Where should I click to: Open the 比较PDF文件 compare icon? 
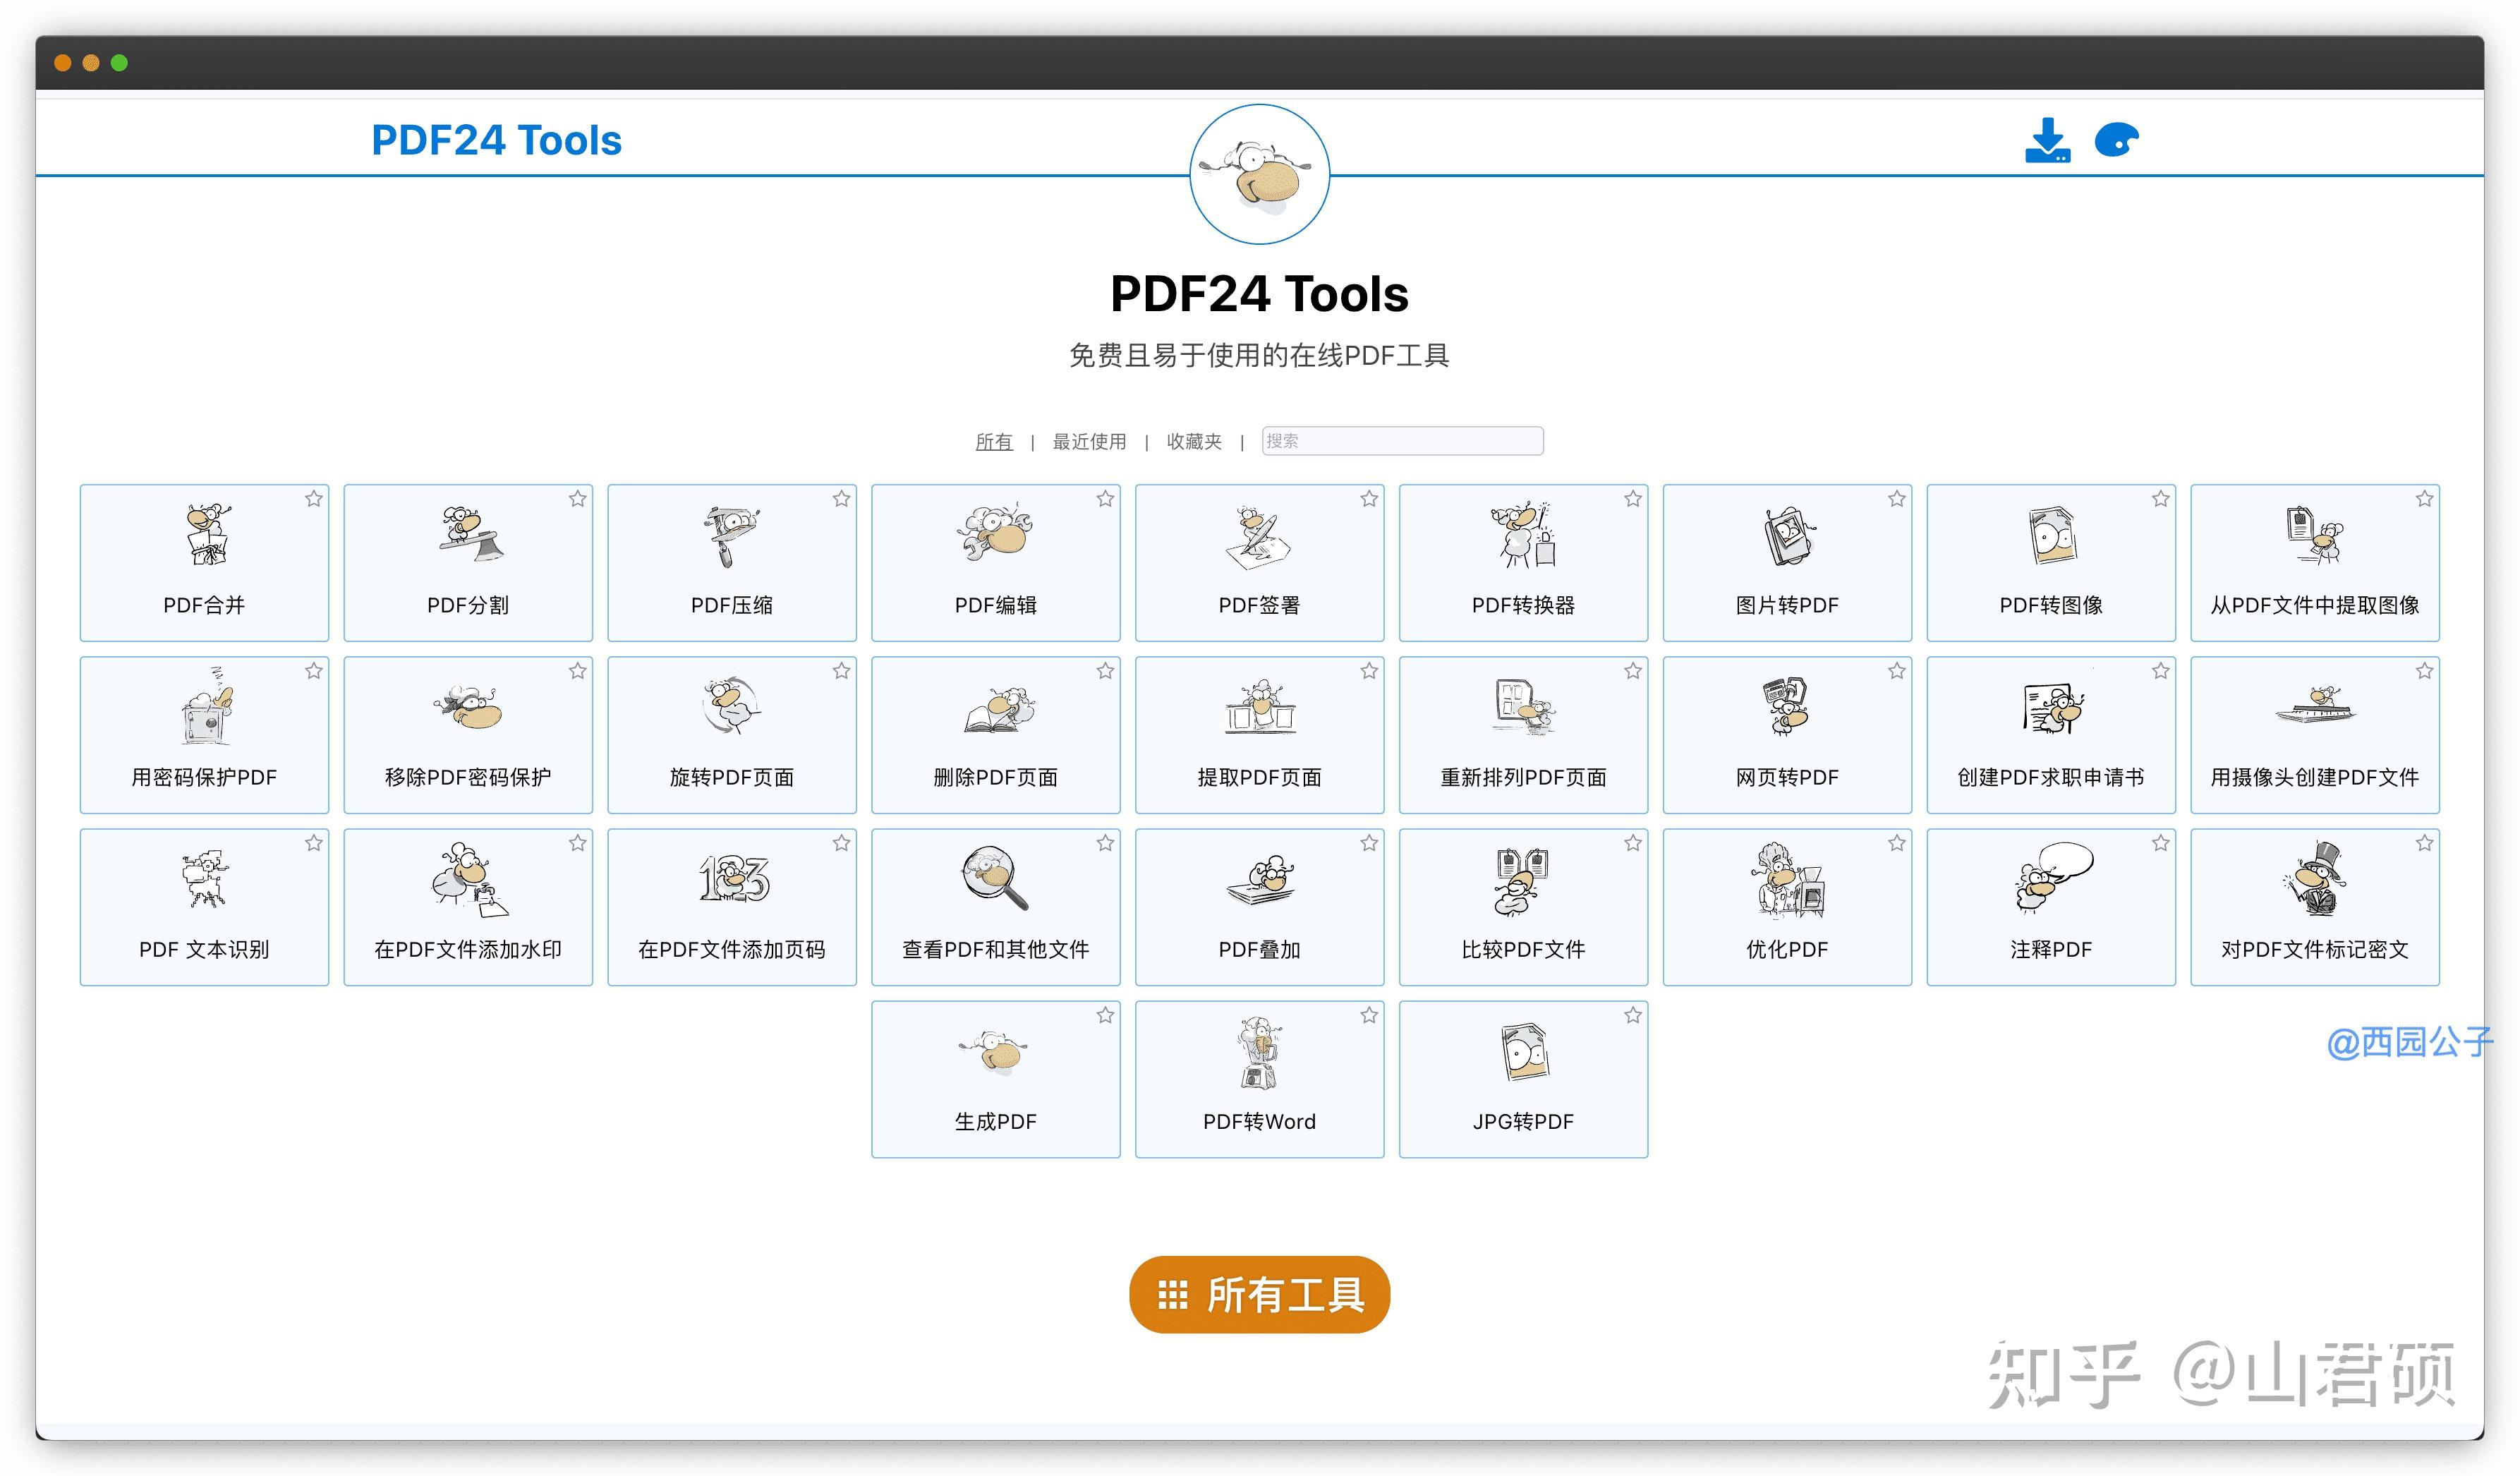pos(1521,881)
